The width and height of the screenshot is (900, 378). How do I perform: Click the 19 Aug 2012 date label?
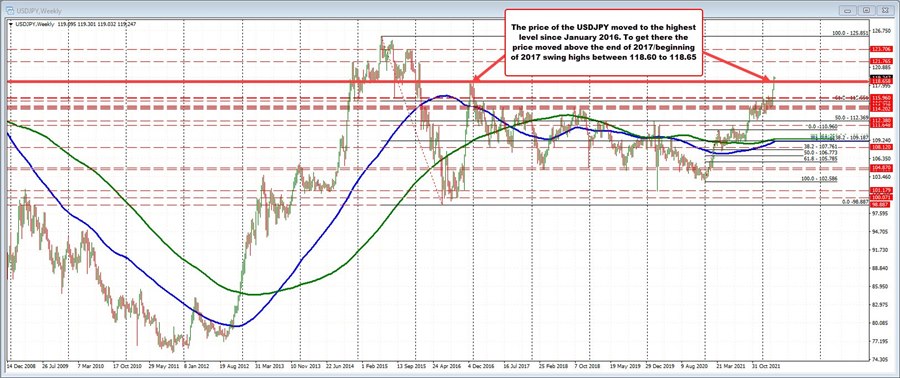point(235,365)
